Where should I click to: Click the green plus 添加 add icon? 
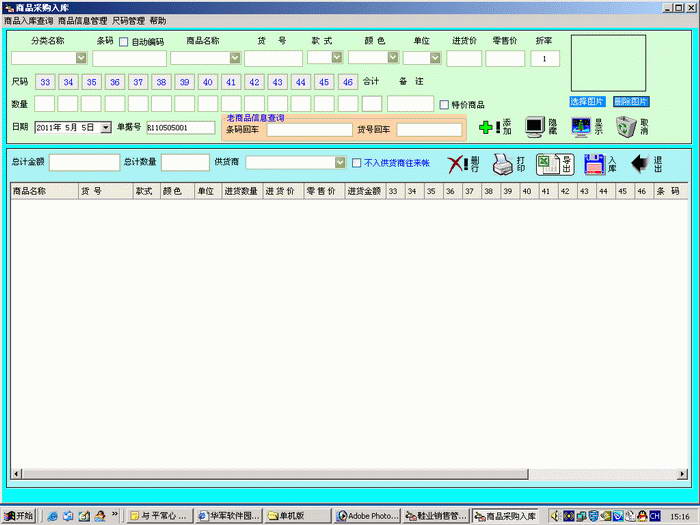tap(486, 127)
